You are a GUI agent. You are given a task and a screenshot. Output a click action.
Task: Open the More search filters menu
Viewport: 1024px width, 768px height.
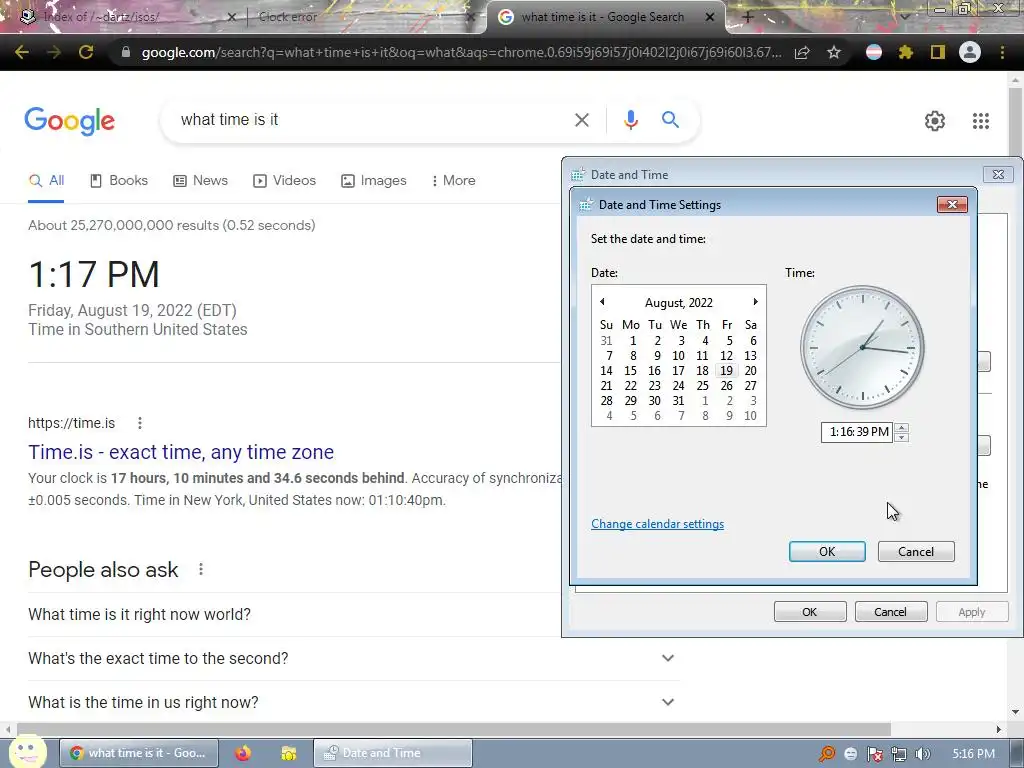[x=453, y=181]
